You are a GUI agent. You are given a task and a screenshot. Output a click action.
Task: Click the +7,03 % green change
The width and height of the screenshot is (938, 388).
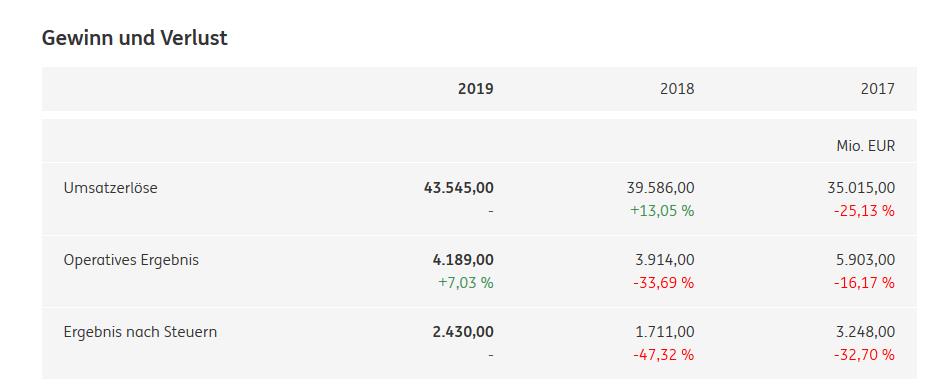[466, 283]
